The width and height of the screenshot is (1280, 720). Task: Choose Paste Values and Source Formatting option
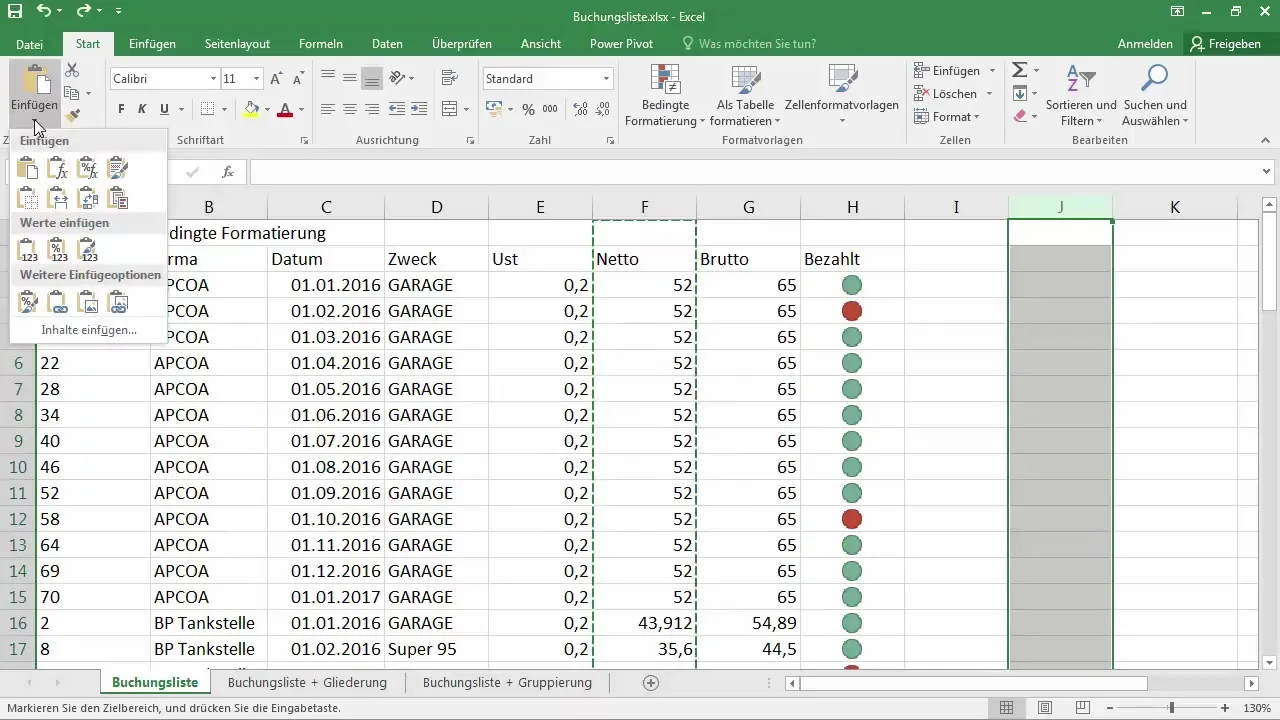point(88,250)
